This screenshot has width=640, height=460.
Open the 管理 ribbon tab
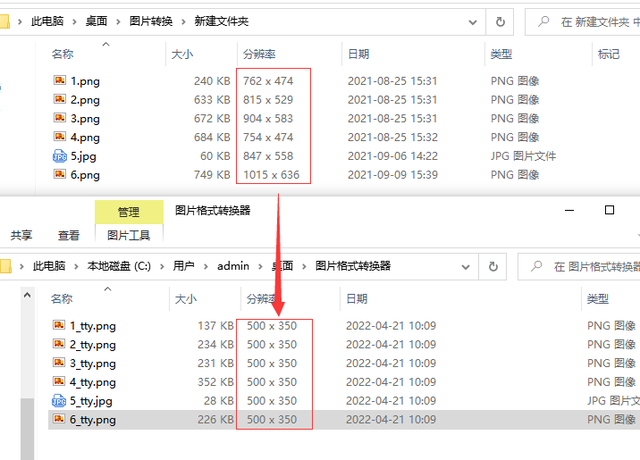[x=129, y=212]
